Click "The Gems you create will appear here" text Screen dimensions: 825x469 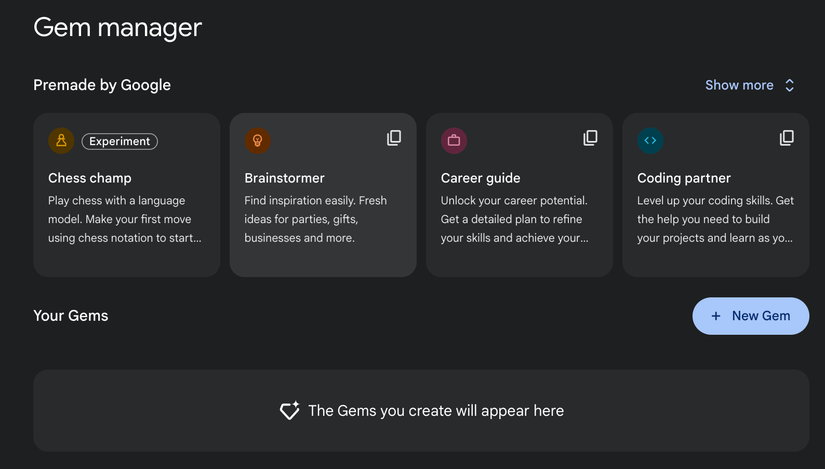[436, 411]
